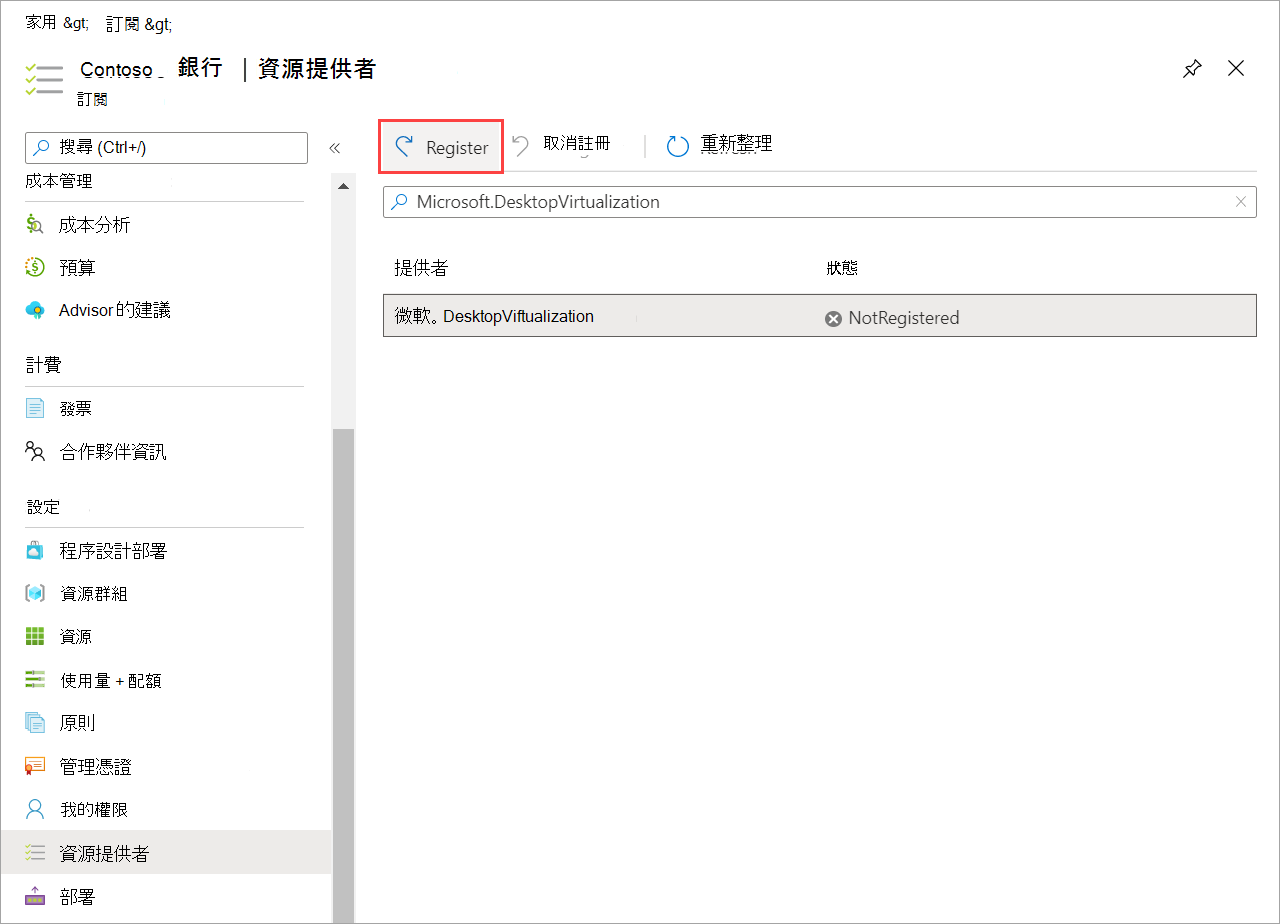
Task: Click the 成本分析 cost analysis icon
Action: (35, 225)
